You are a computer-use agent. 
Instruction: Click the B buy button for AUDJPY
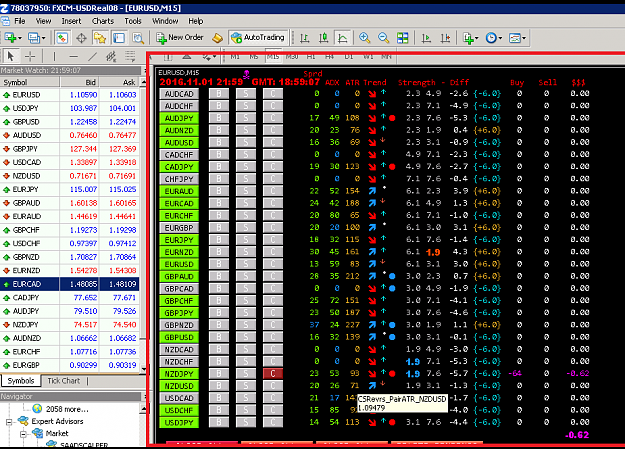click(x=219, y=118)
